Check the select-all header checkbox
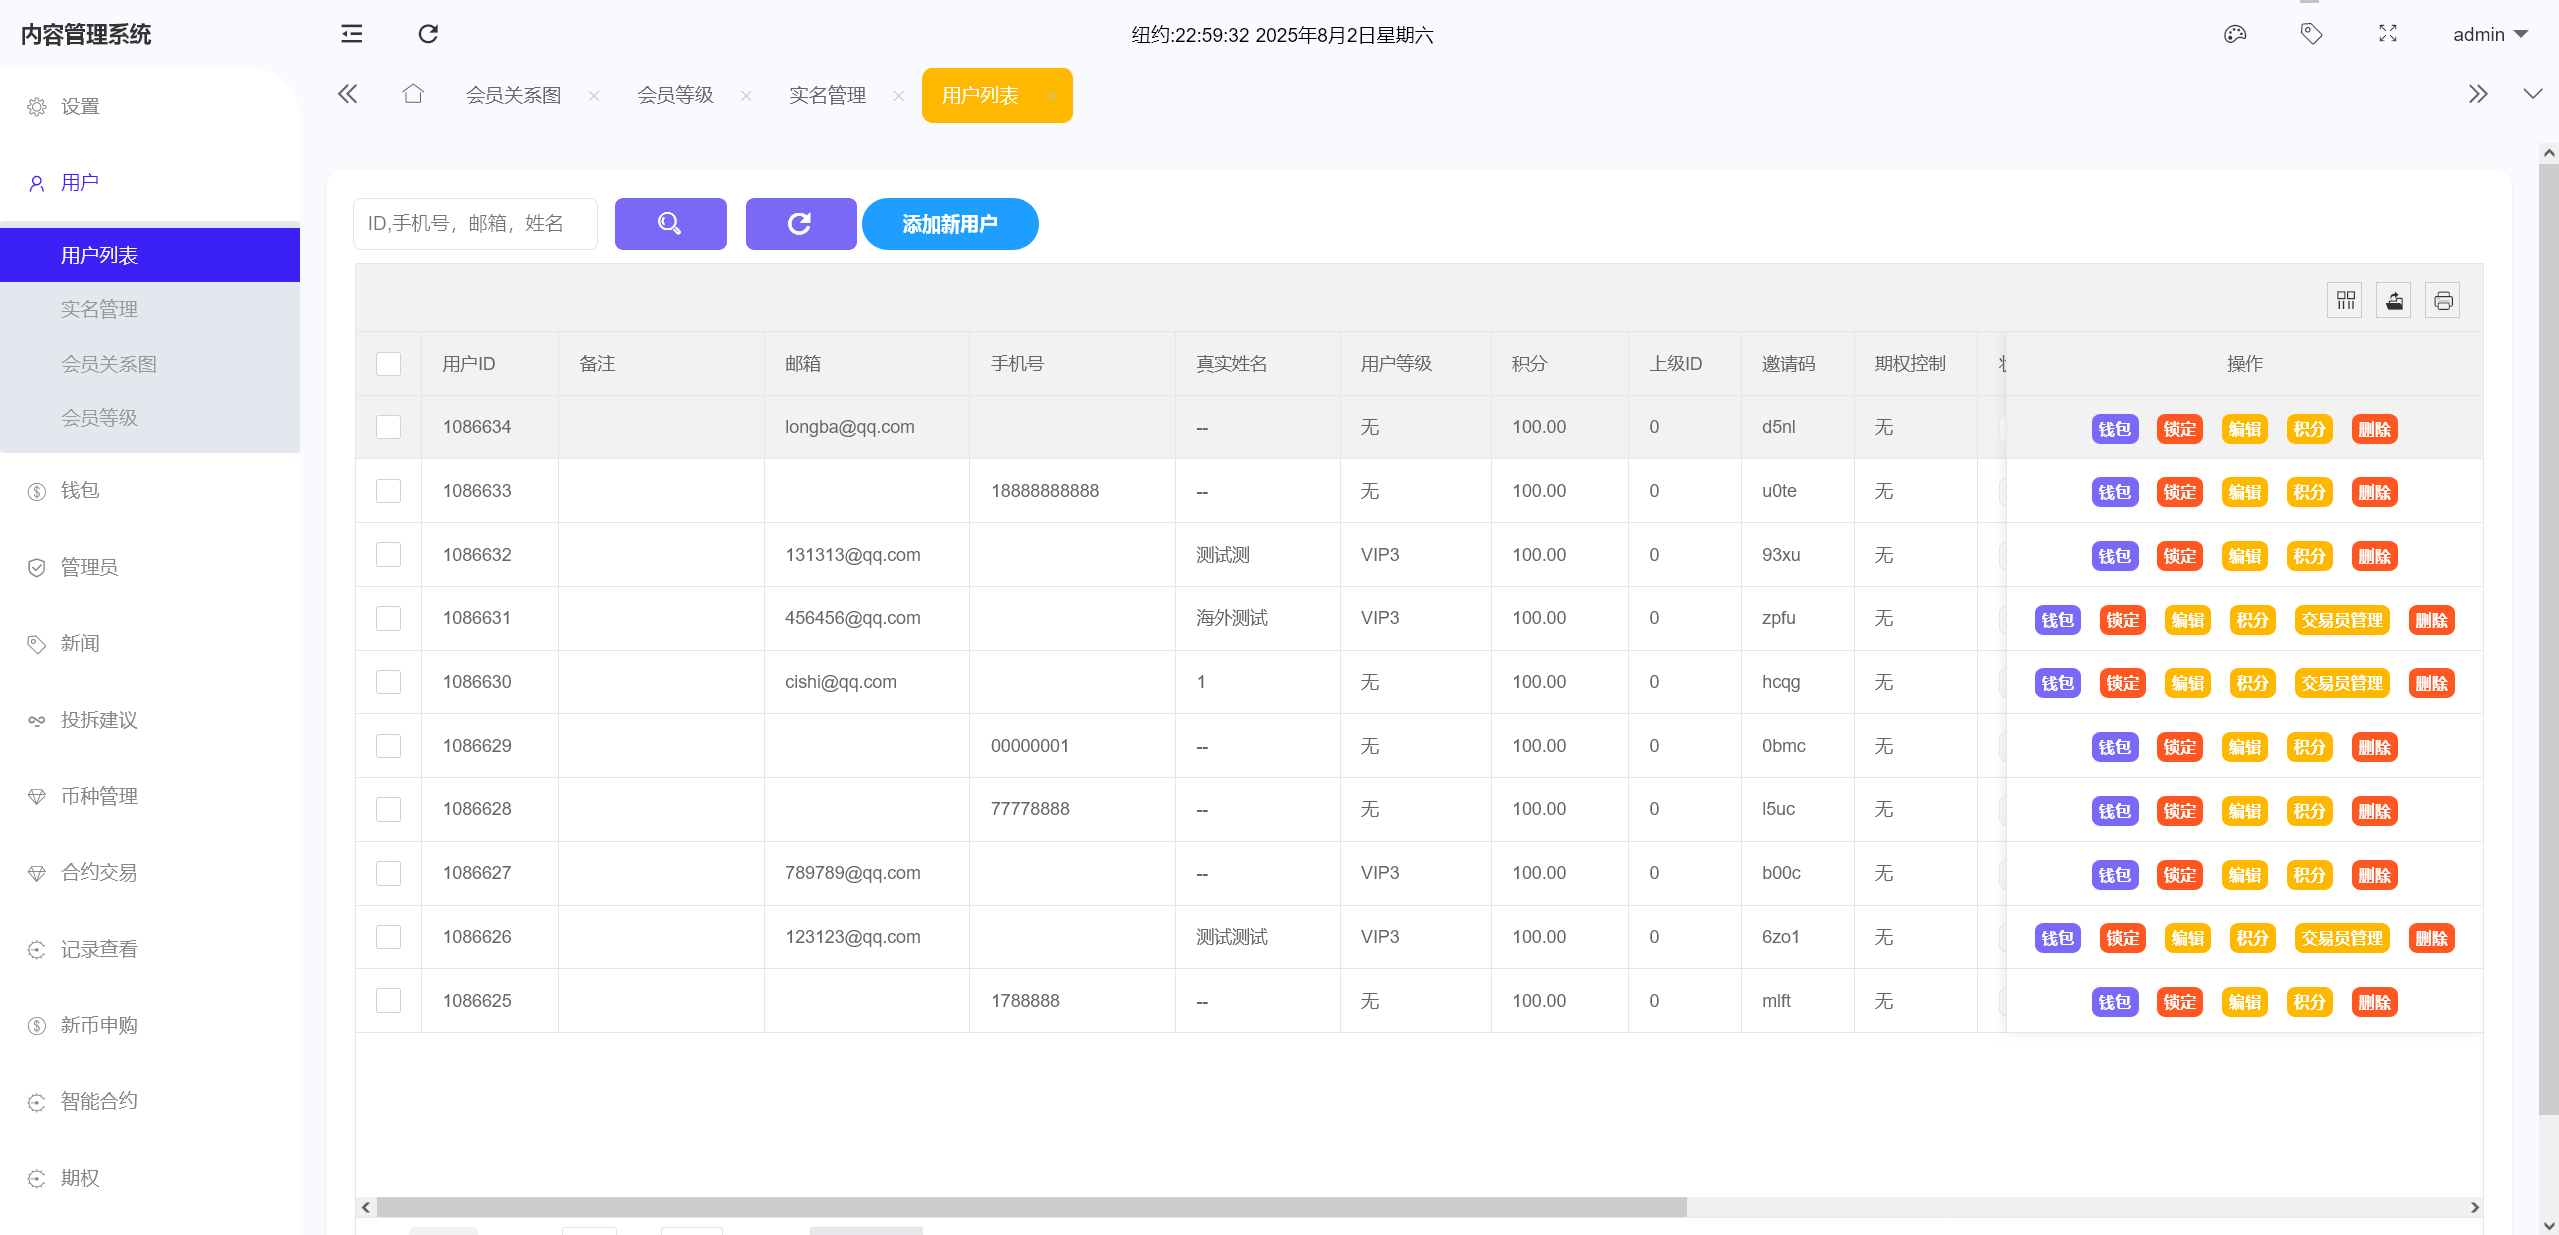2559x1235 pixels. click(x=389, y=364)
